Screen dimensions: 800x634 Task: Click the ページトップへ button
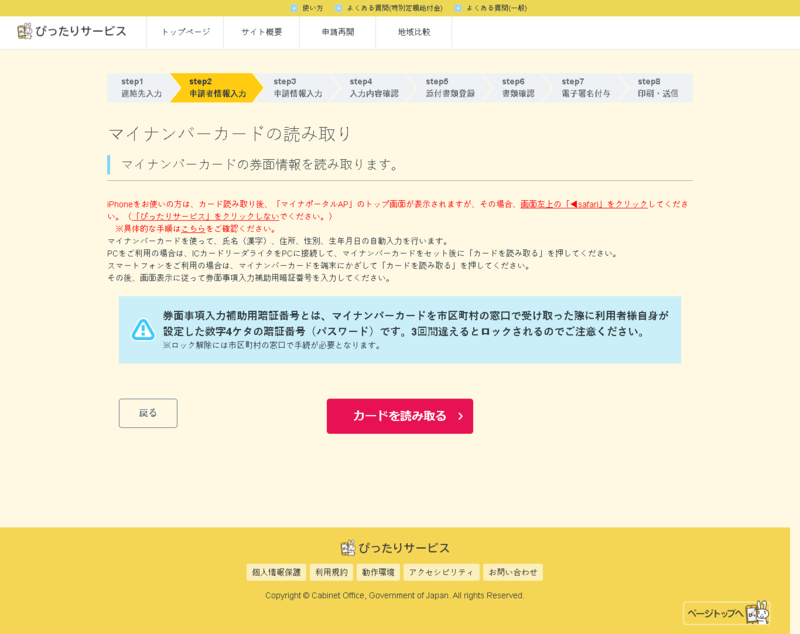click(726, 613)
